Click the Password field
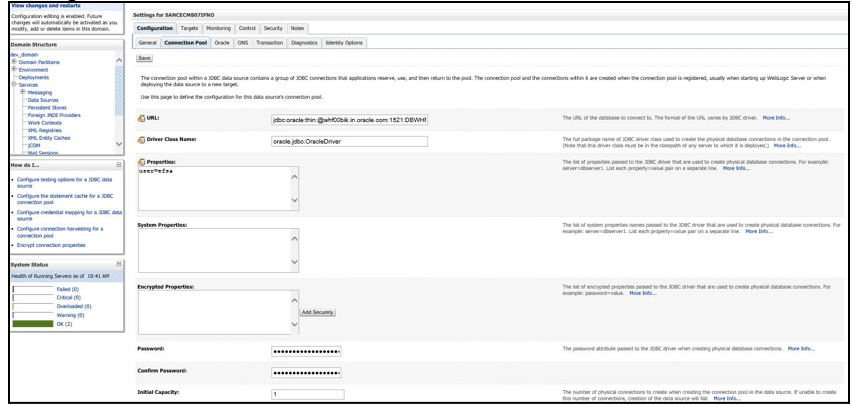The image size is (852, 406). 306,351
